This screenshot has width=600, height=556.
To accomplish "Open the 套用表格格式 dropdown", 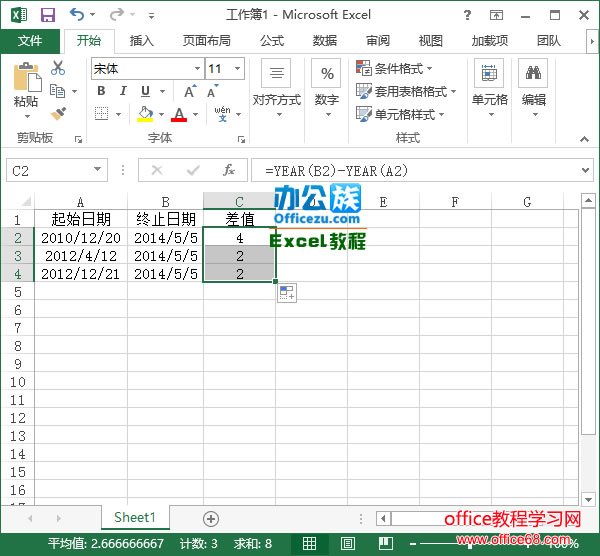I will click(406, 91).
